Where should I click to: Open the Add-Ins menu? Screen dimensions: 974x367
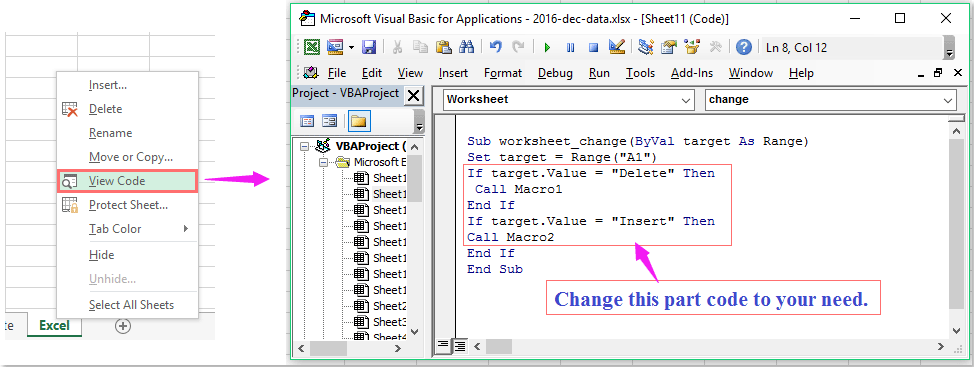[691, 73]
